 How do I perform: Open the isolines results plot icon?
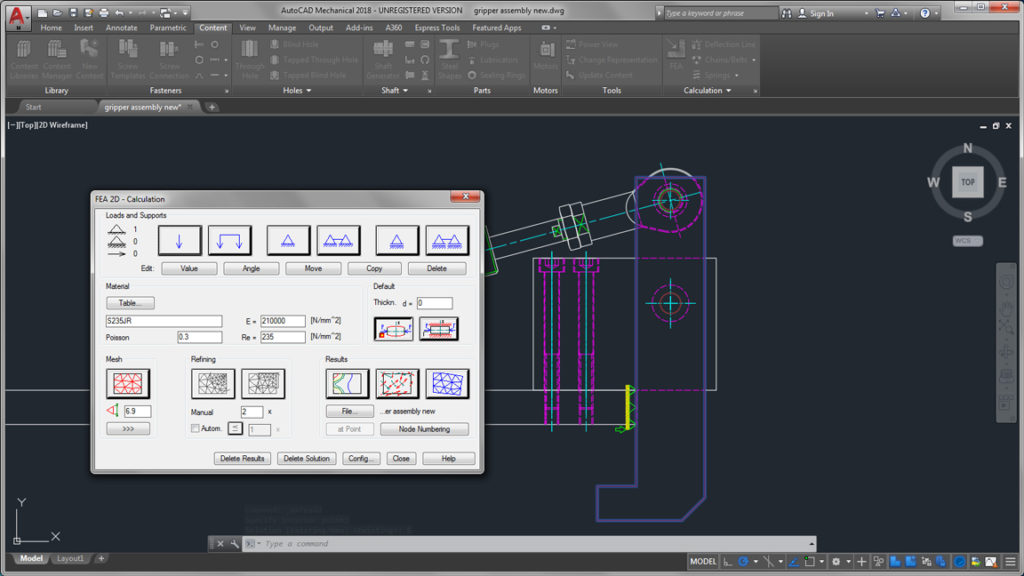[x=347, y=384]
